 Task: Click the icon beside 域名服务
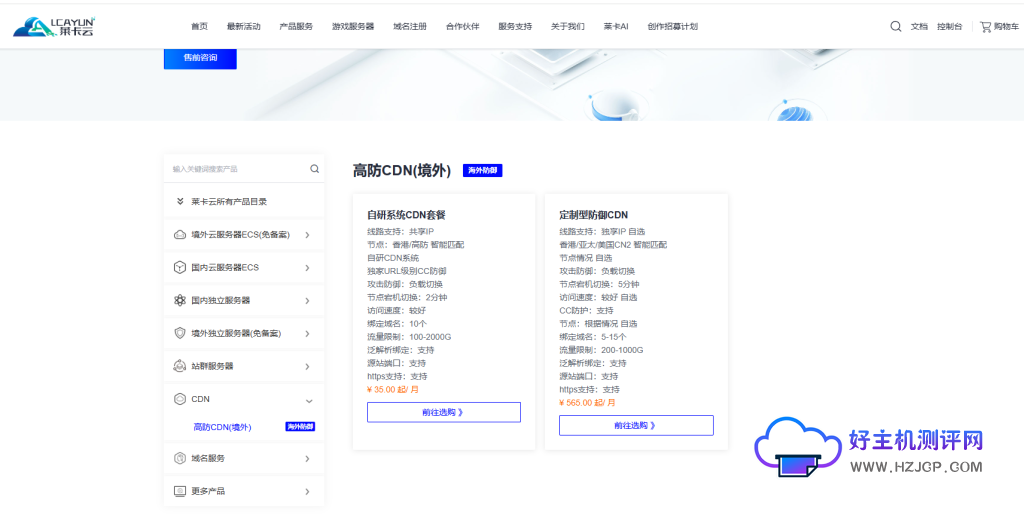pyautogui.click(x=180, y=458)
